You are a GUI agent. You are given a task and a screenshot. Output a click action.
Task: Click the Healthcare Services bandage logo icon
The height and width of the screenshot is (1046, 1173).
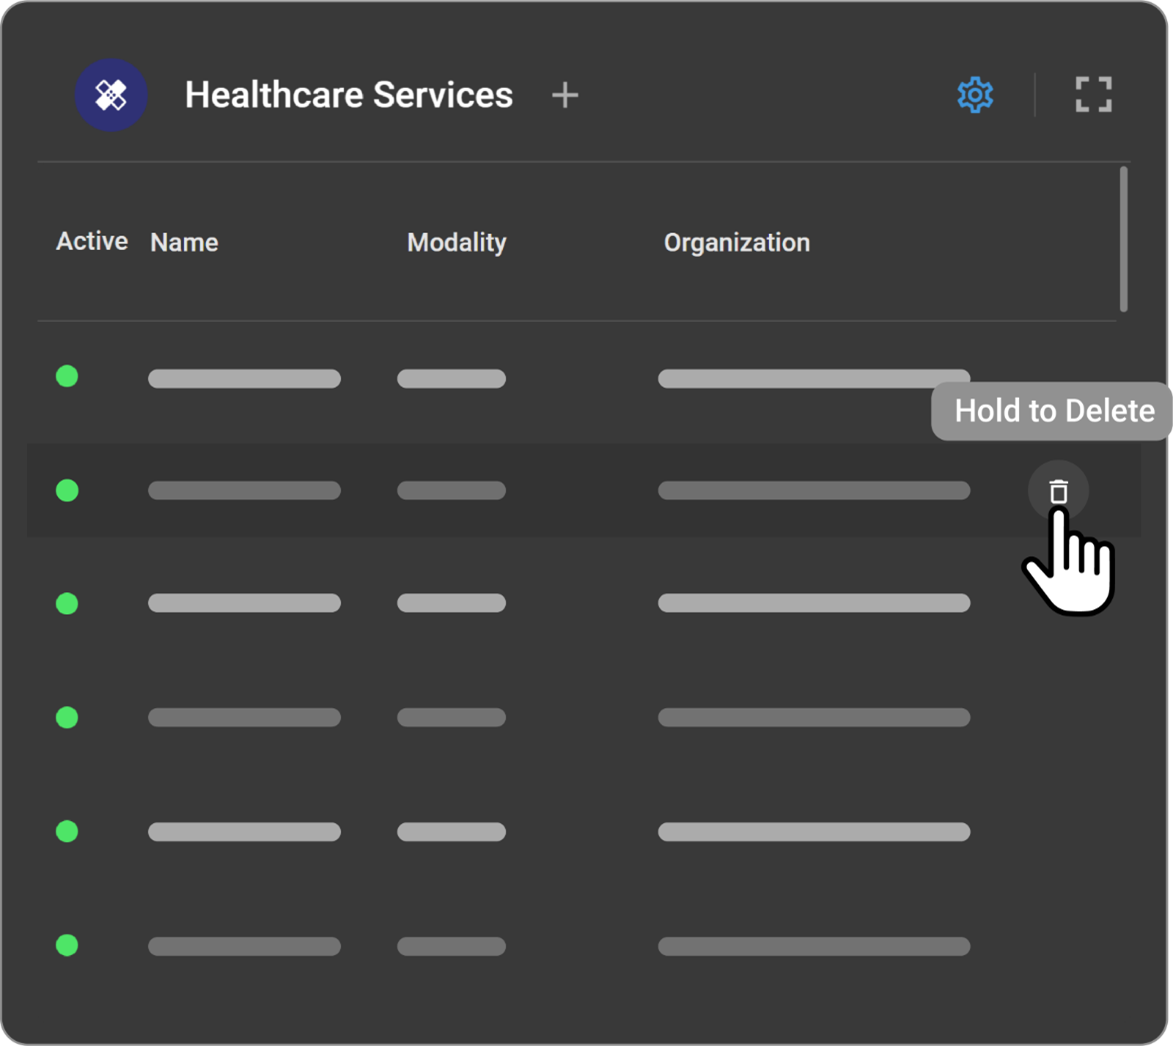pos(111,96)
